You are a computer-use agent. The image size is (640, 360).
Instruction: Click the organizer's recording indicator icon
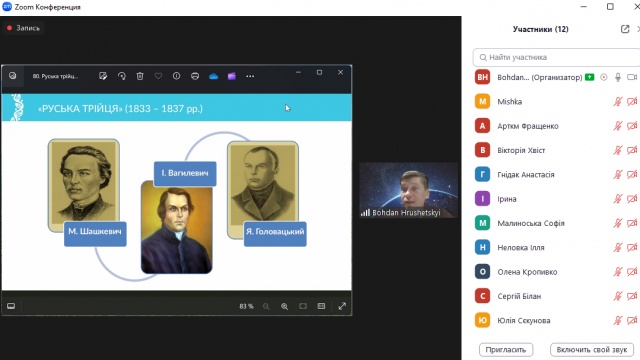pos(604,77)
